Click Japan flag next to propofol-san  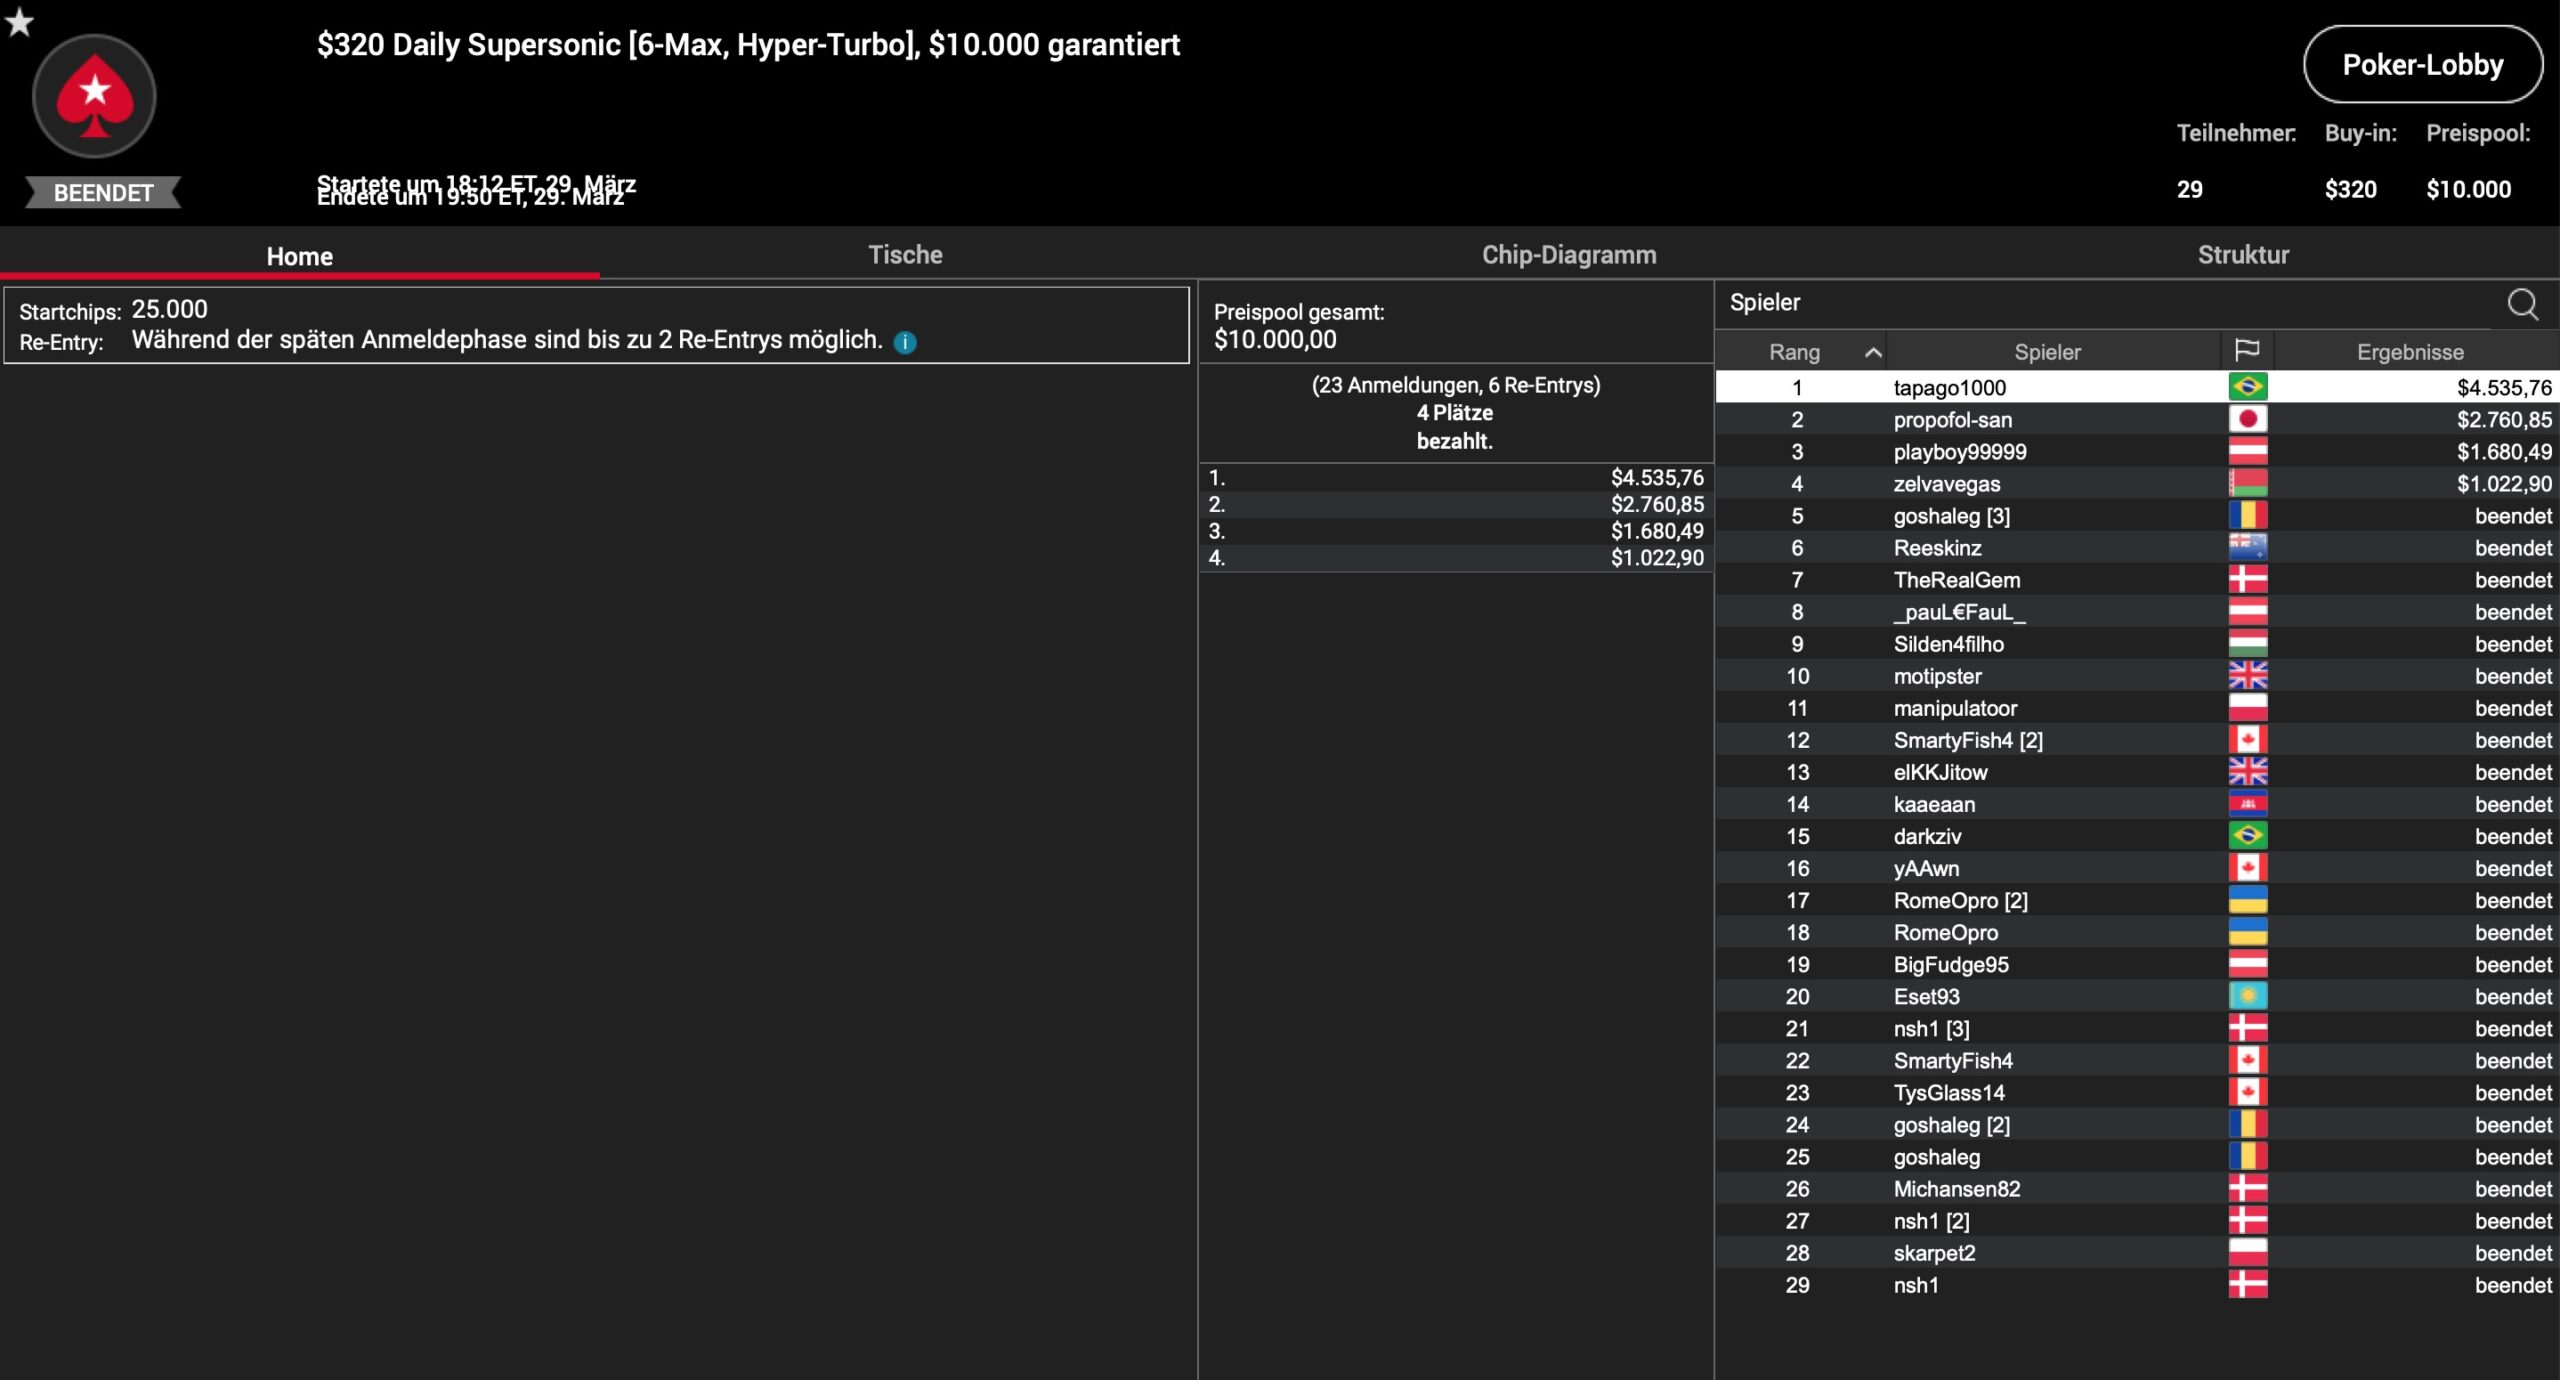pyautogui.click(x=2247, y=419)
